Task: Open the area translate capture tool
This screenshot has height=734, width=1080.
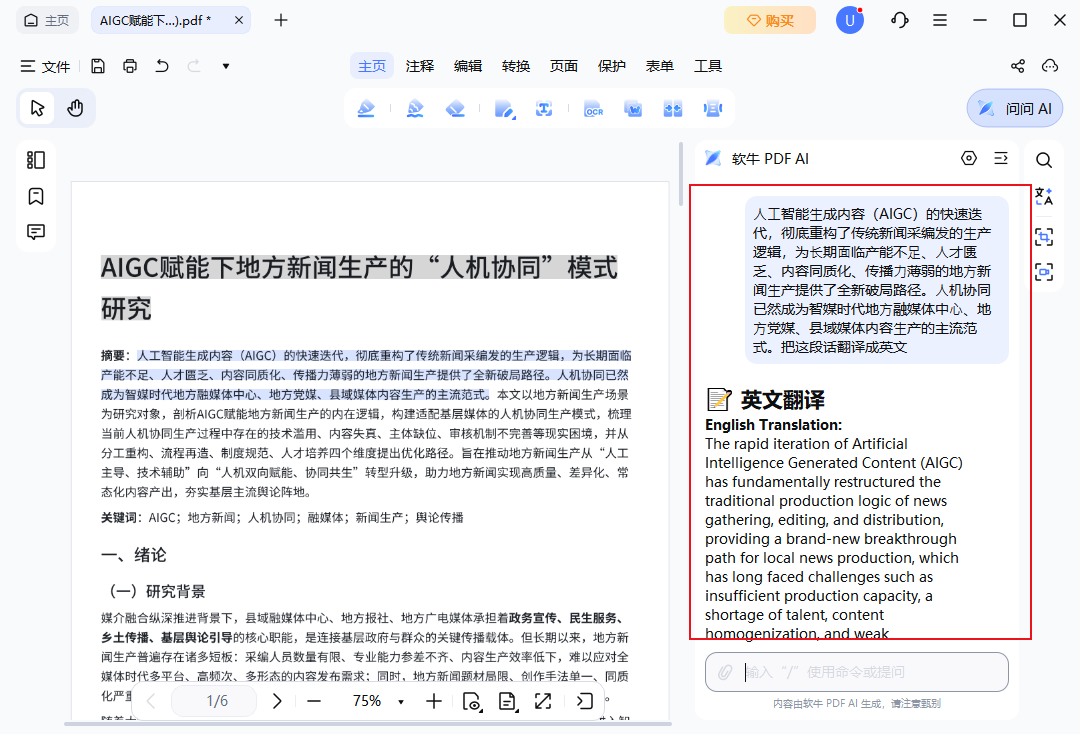Action: click(1043, 237)
